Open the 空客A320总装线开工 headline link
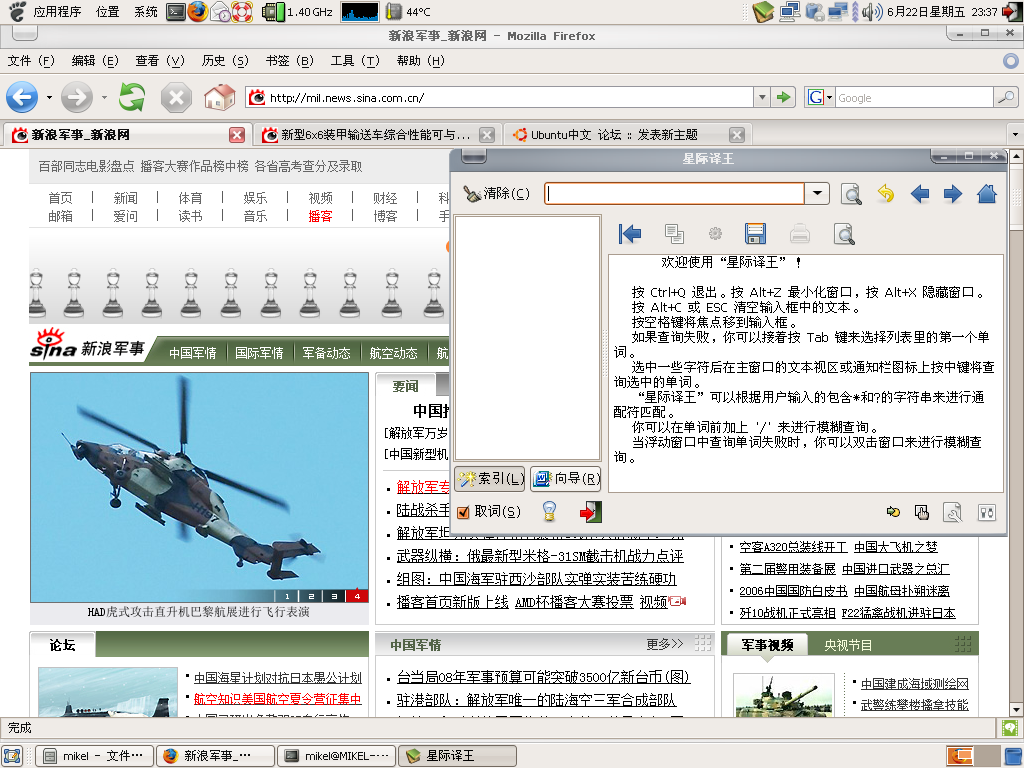 coord(793,547)
